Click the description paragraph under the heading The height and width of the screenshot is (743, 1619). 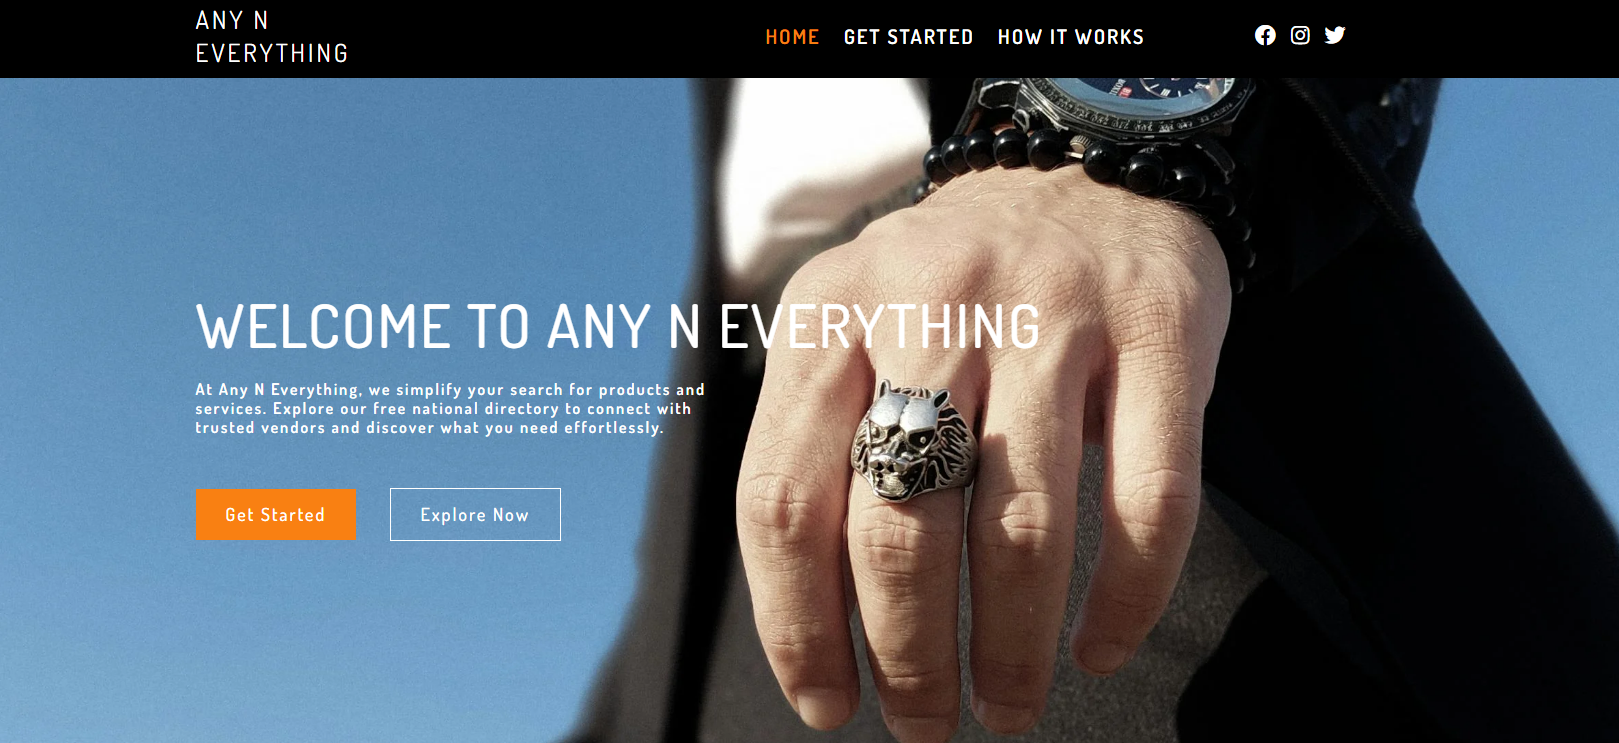pyautogui.click(x=450, y=408)
